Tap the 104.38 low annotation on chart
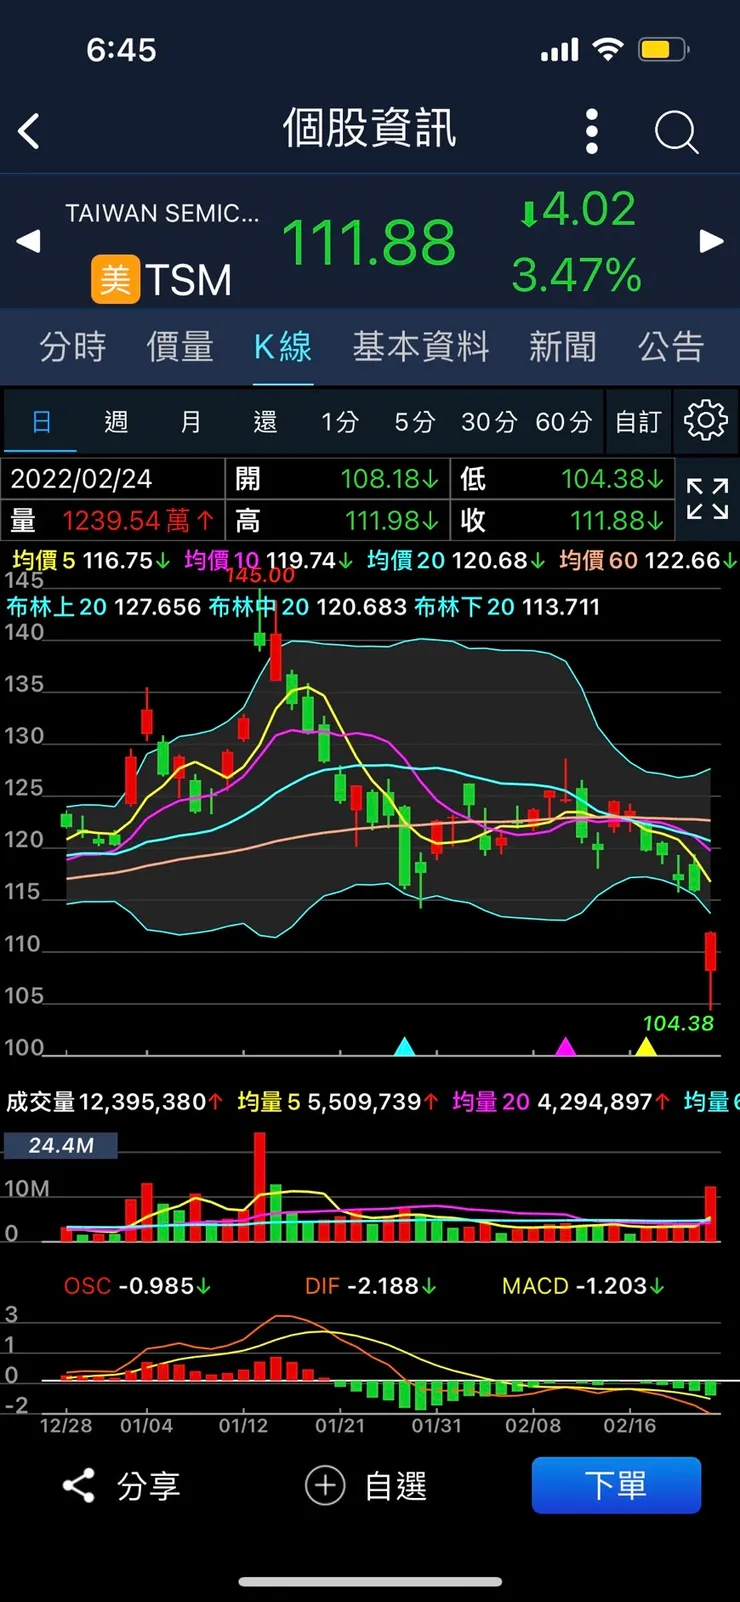The height and width of the screenshot is (1602, 740). click(678, 1023)
